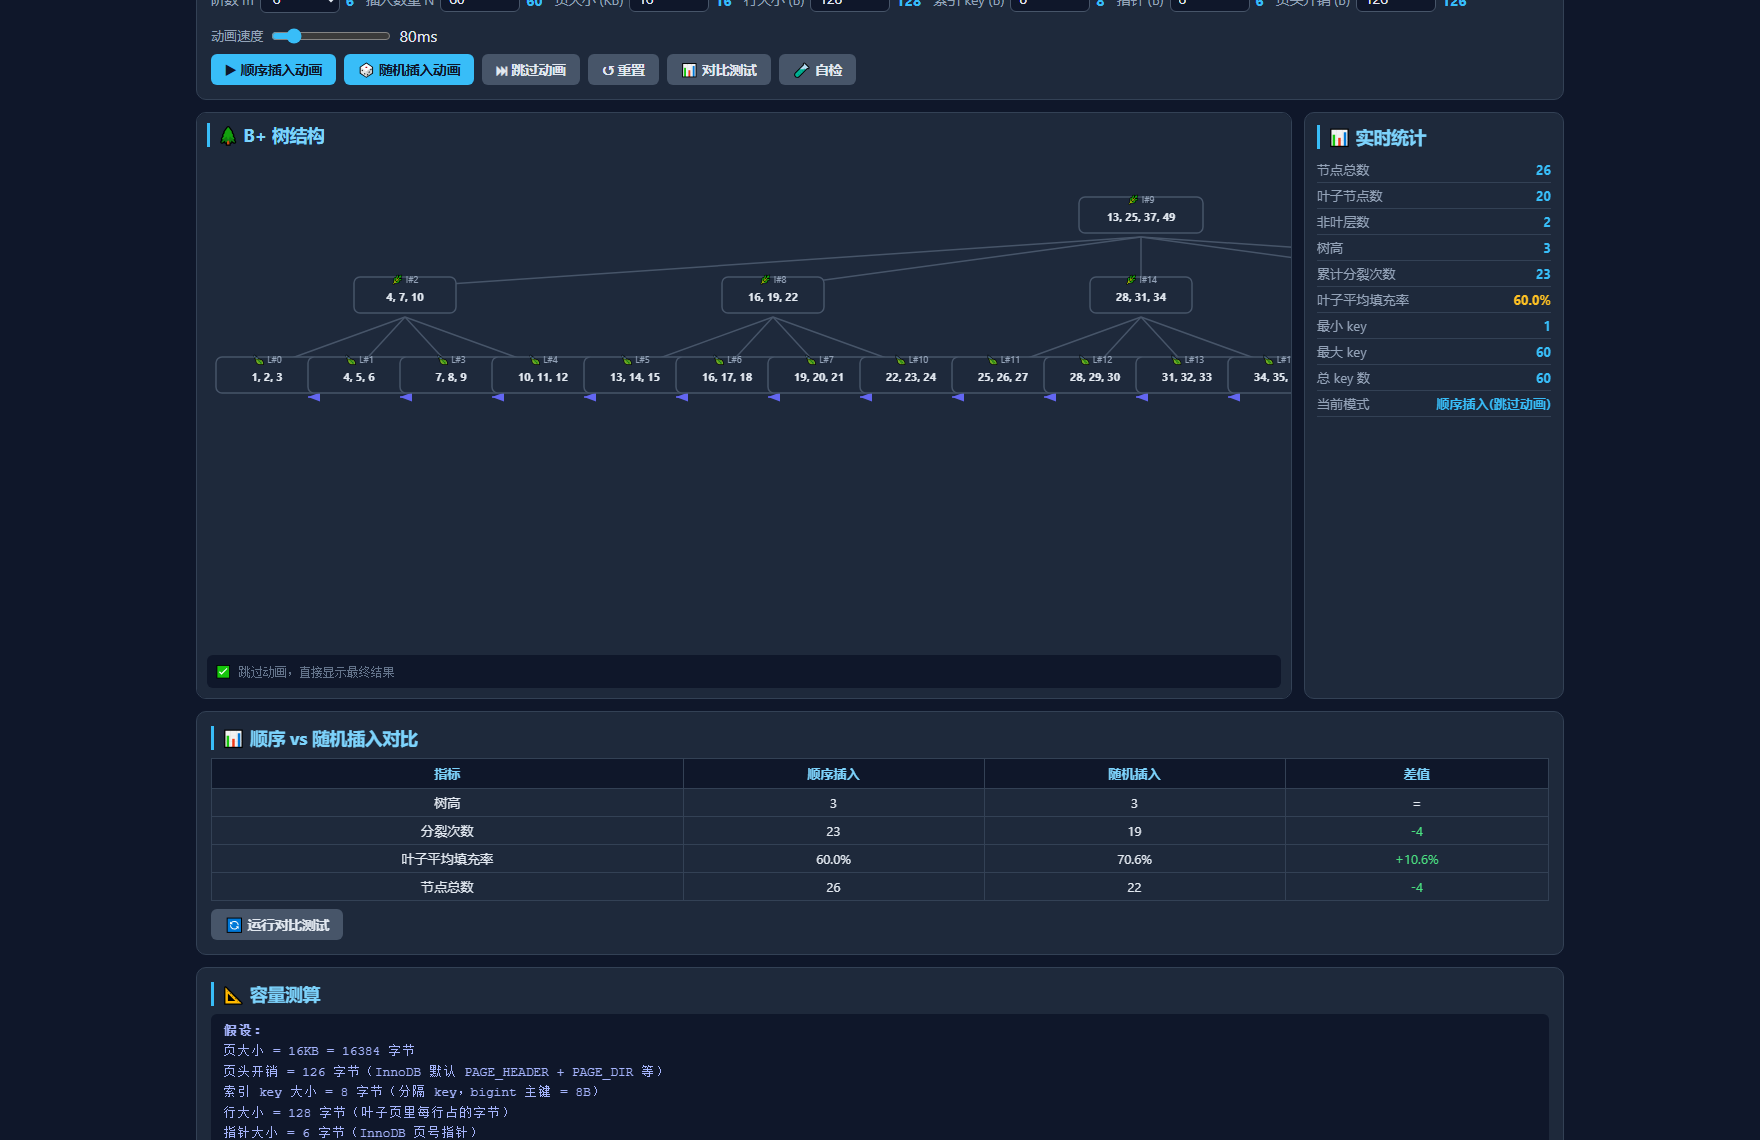Screen dimensions: 1760x1140
Task: Reset the tree with the 重置 button
Action: (623, 70)
